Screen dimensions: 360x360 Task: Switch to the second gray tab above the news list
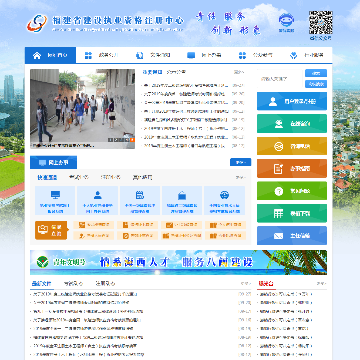coord(176,72)
